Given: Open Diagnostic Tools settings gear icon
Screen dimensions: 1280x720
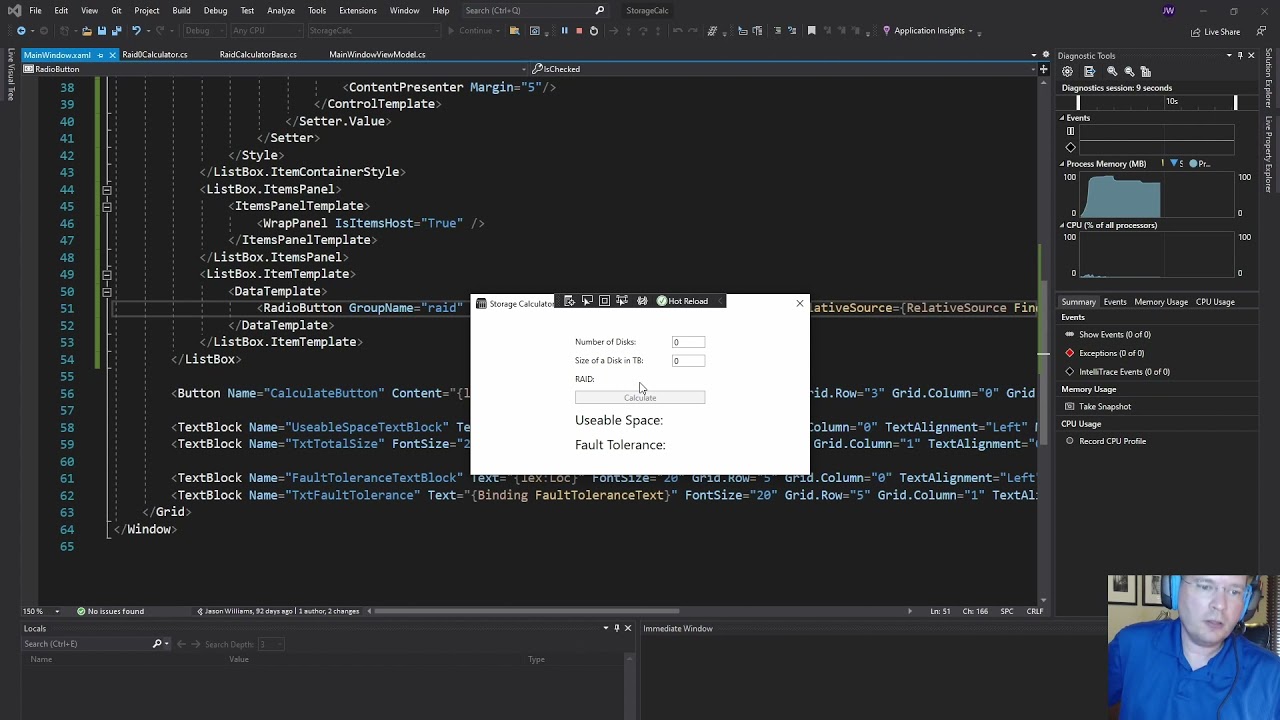Looking at the screenshot, I should [x=1068, y=72].
